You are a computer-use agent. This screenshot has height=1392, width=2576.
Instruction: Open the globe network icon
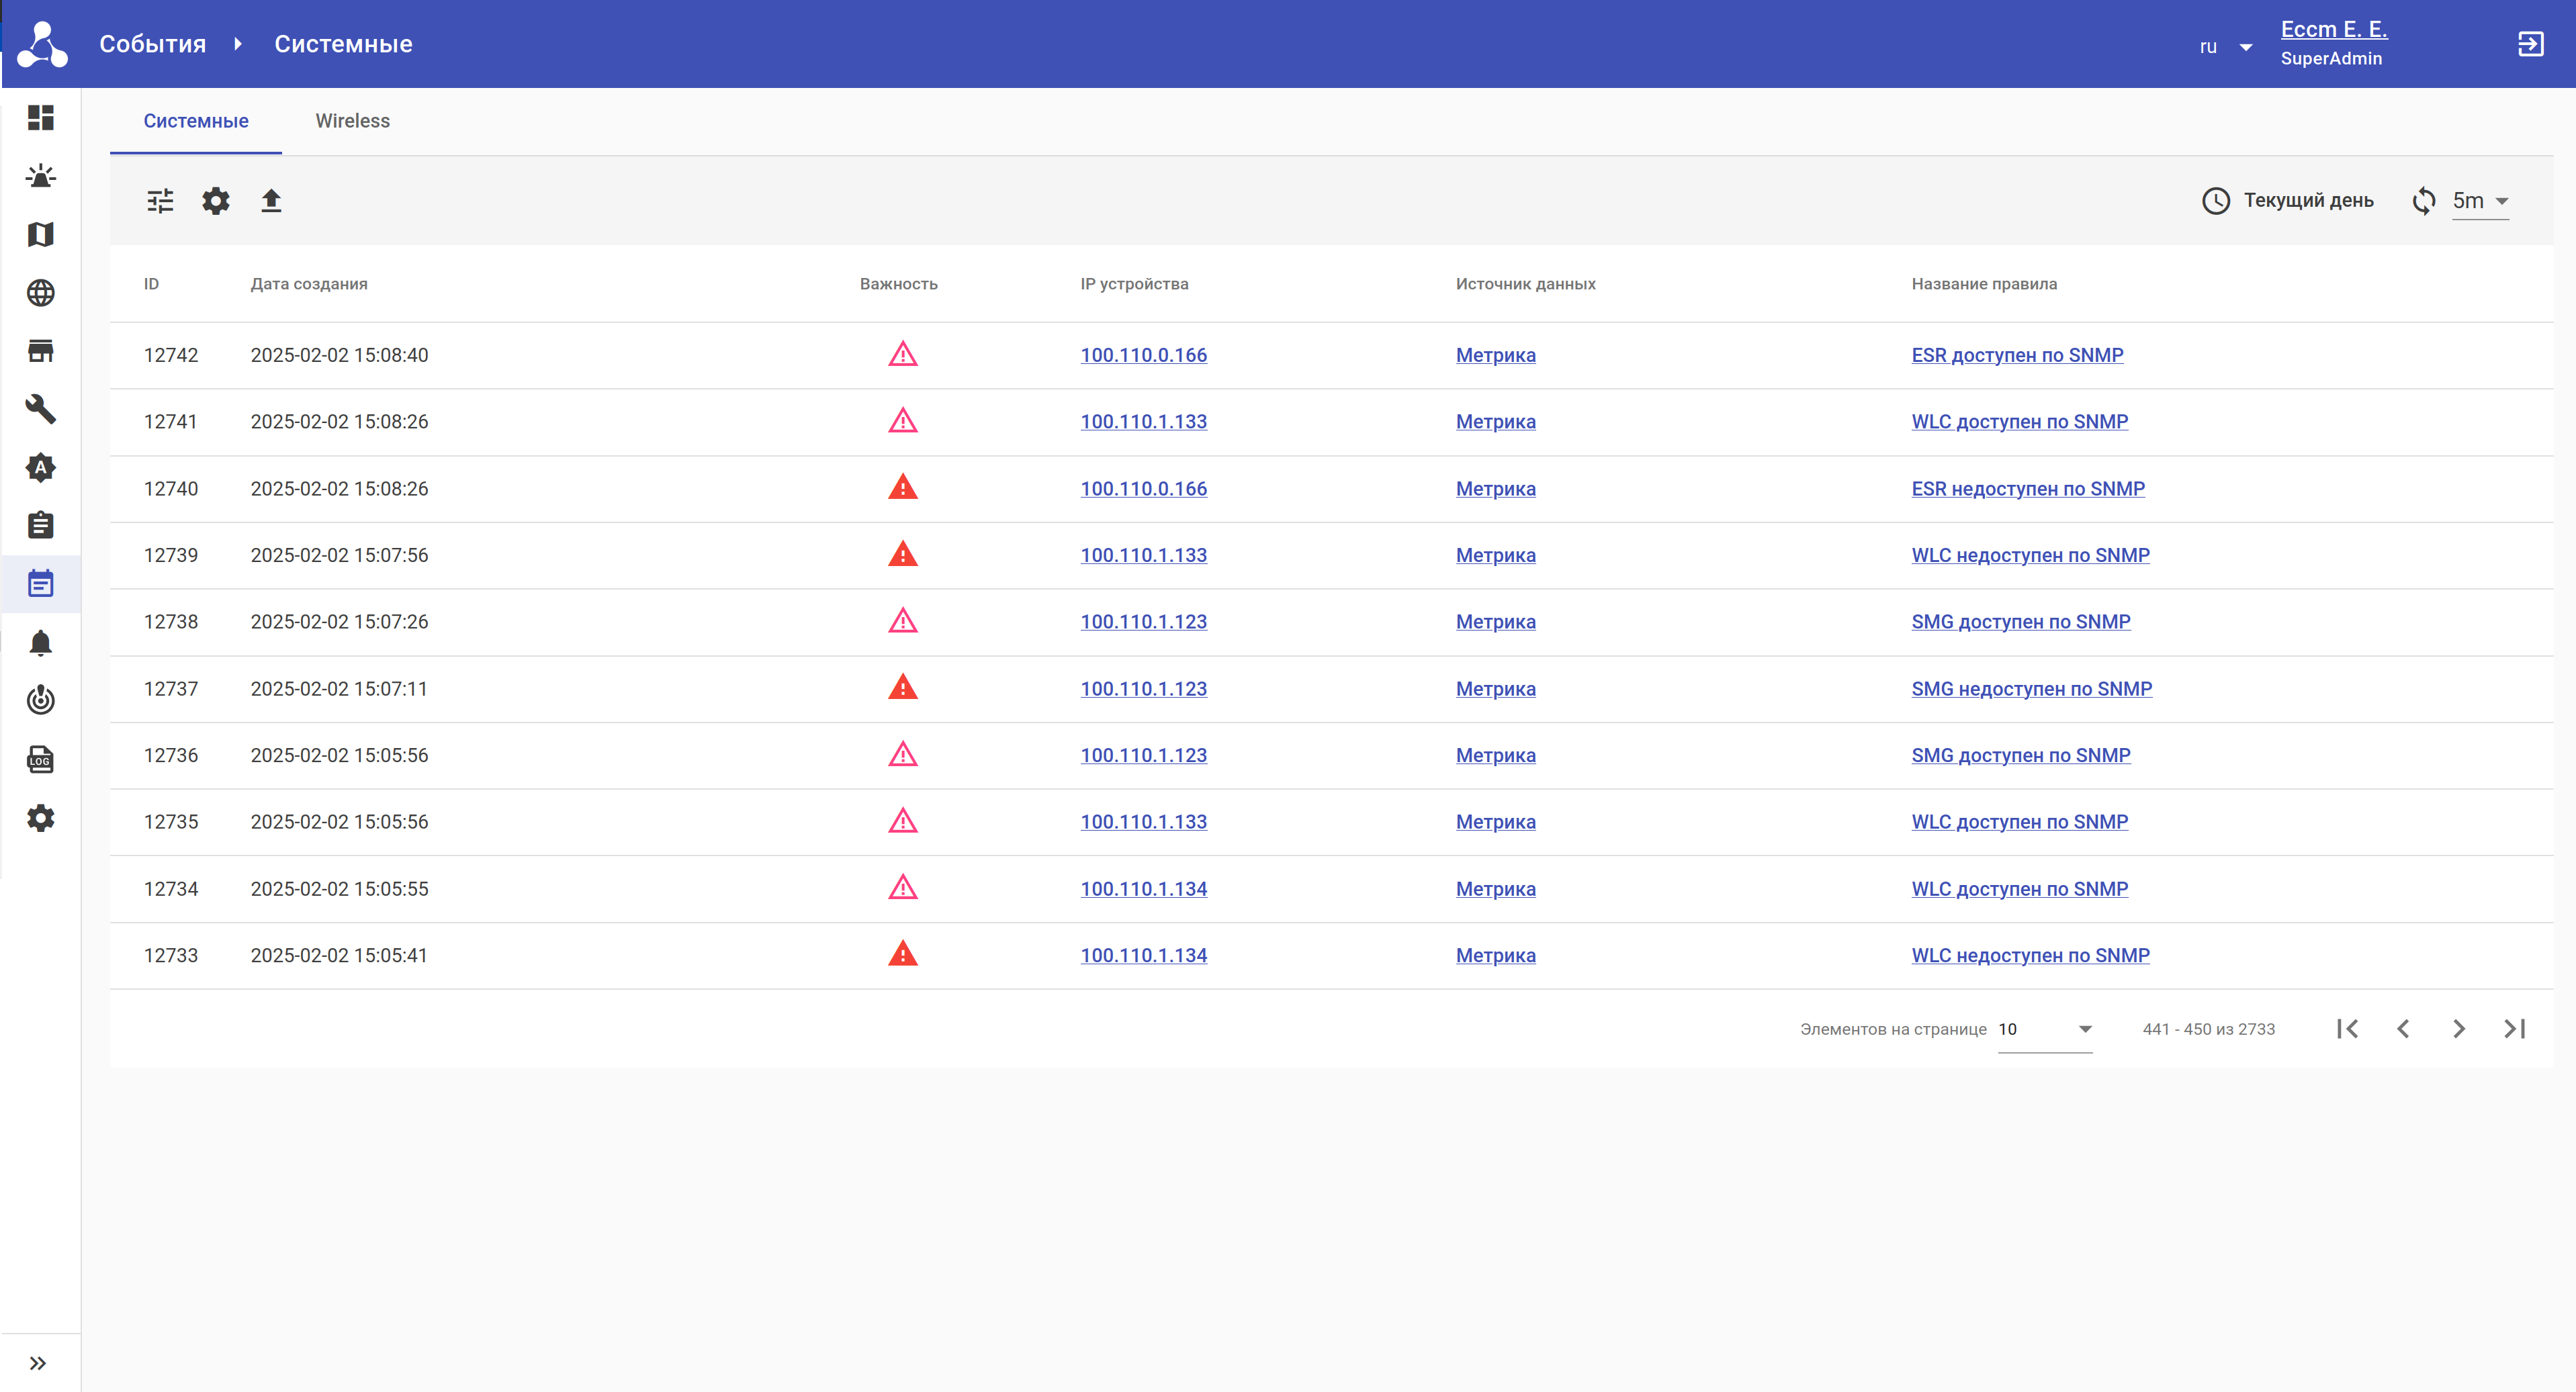coord(40,292)
